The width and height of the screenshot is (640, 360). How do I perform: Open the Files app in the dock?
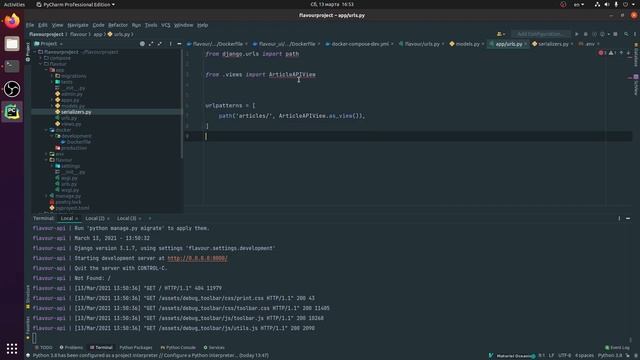point(12,44)
